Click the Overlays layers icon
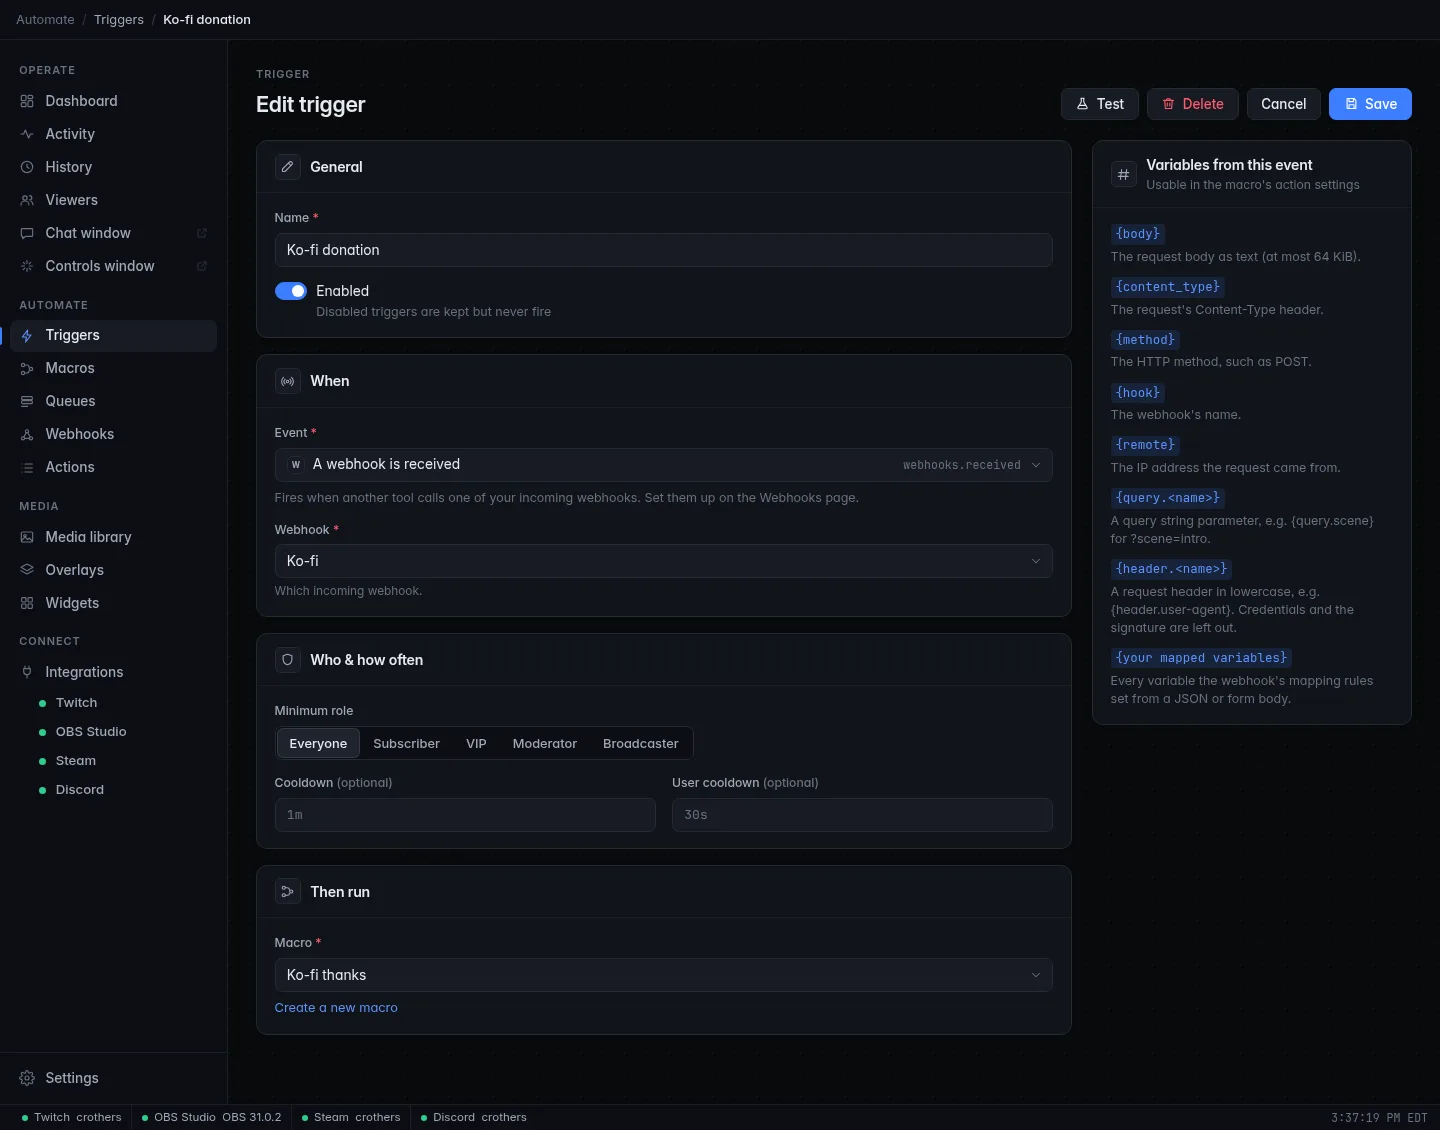The height and width of the screenshot is (1130, 1440). point(27,570)
